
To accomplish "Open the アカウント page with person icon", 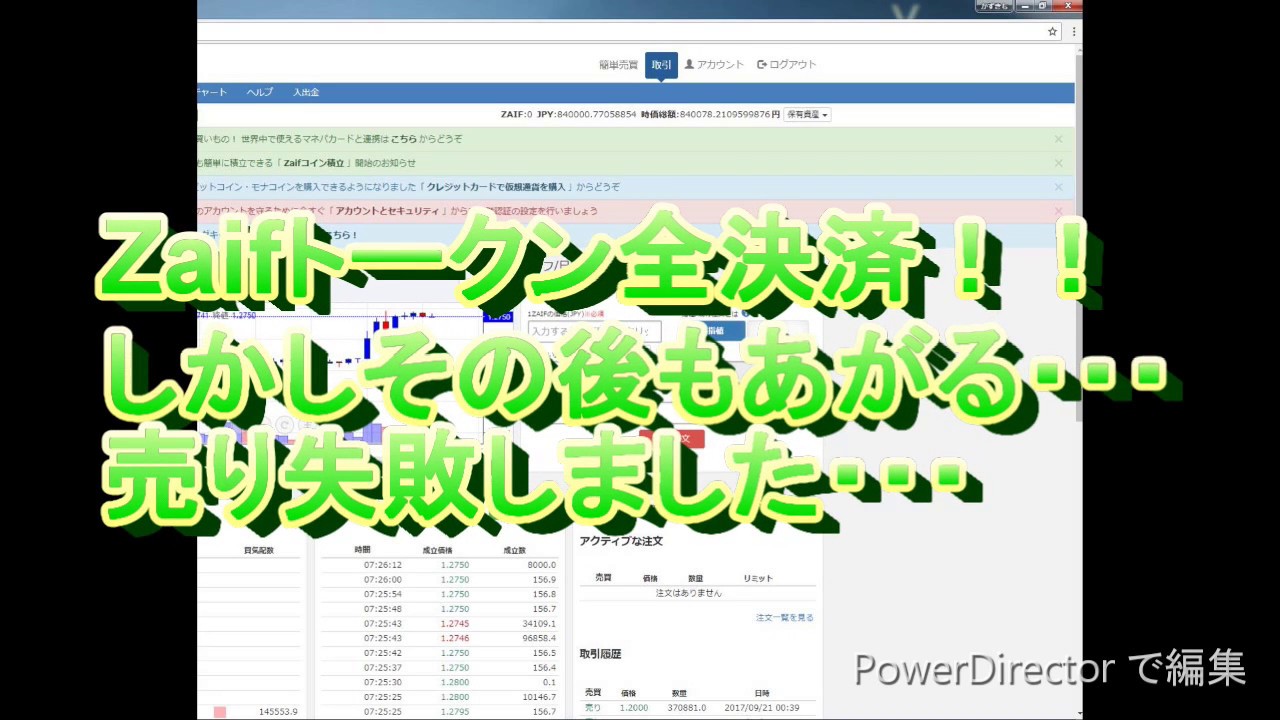I will 714,64.
